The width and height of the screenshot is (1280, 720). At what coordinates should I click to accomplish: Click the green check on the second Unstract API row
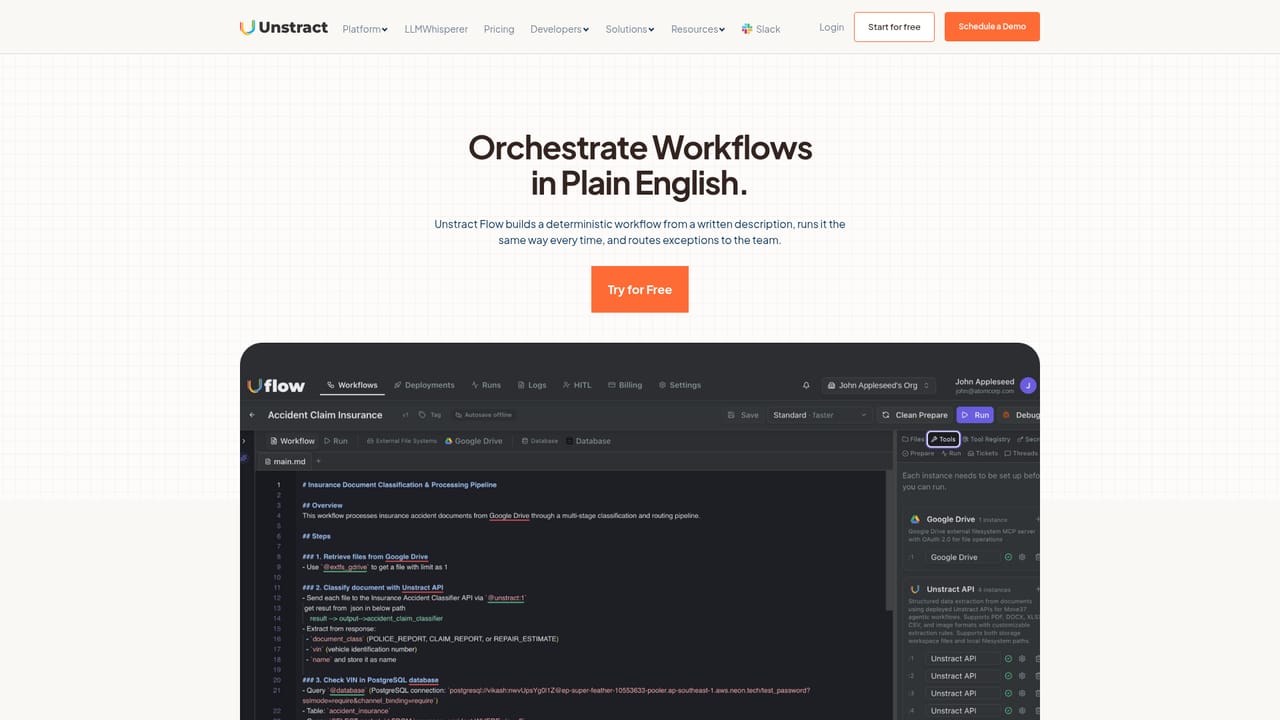coord(1008,676)
